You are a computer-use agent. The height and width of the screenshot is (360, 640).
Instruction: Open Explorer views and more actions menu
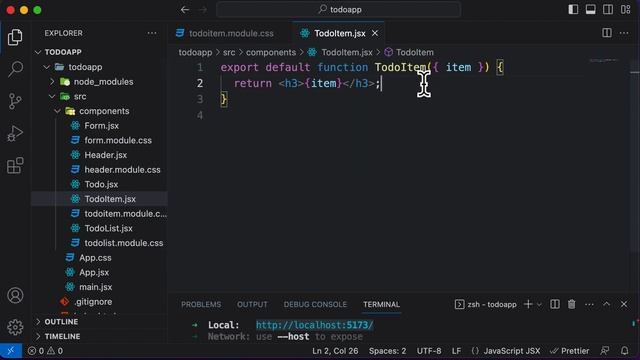tap(152, 33)
